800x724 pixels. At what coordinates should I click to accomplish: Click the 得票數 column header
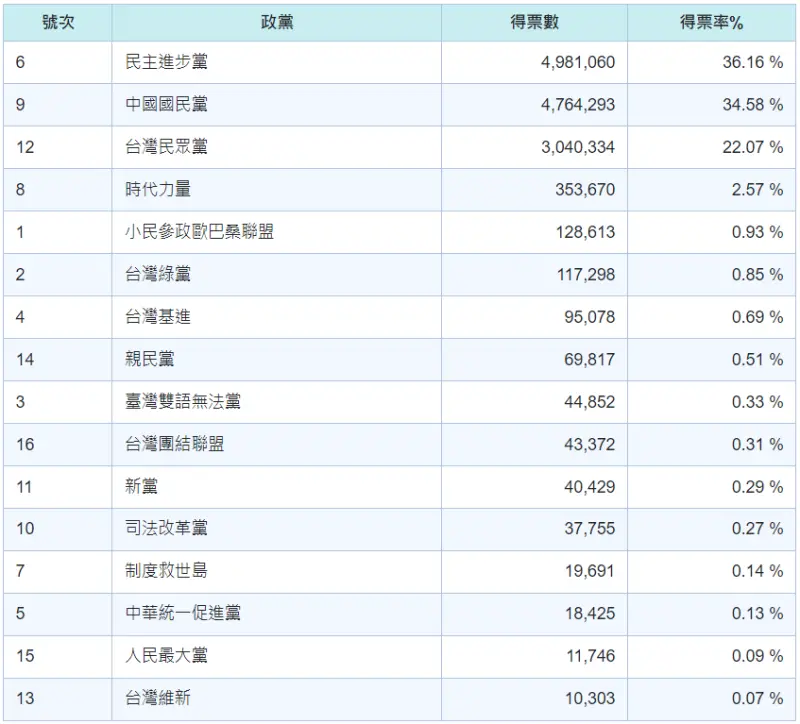coord(535,22)
